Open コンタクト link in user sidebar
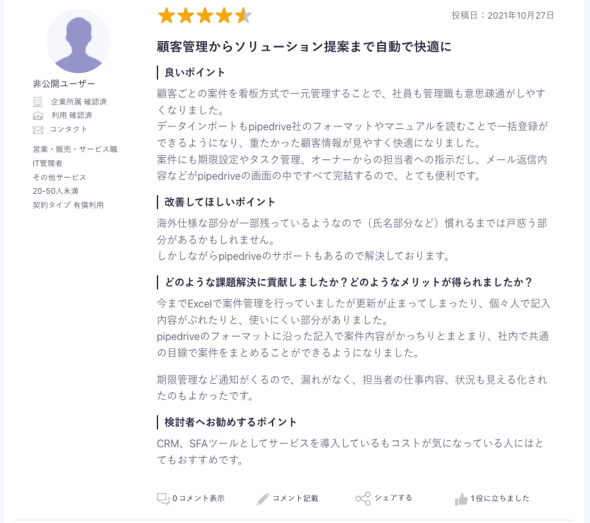The height and width of the screenshot is (523, 590). click(68, 129)
